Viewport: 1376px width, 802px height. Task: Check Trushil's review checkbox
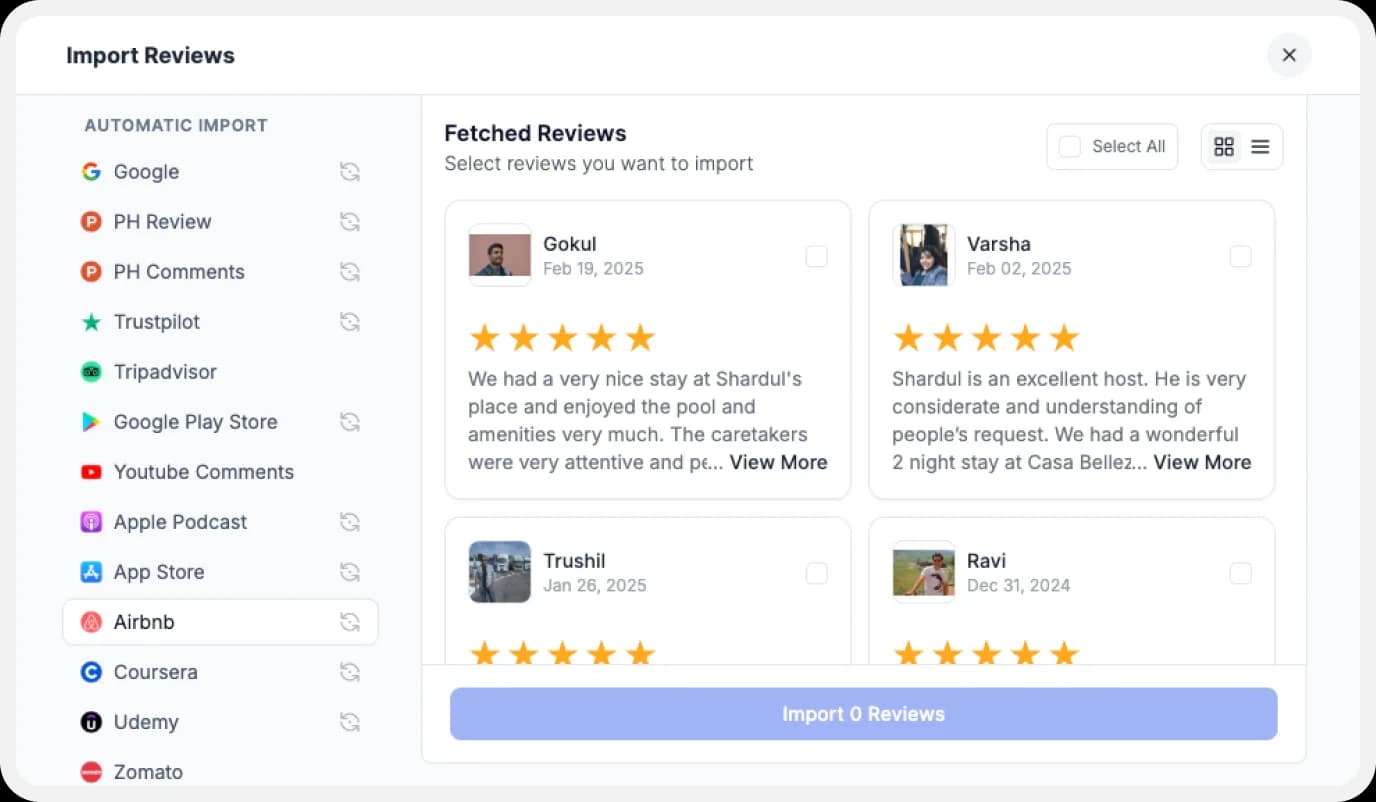point(816,573)
